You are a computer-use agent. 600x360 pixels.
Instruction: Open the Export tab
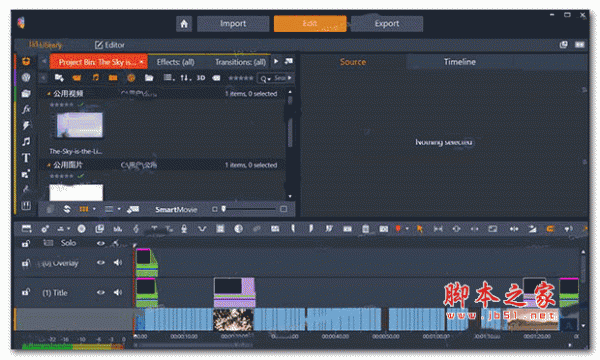(387, 24)
